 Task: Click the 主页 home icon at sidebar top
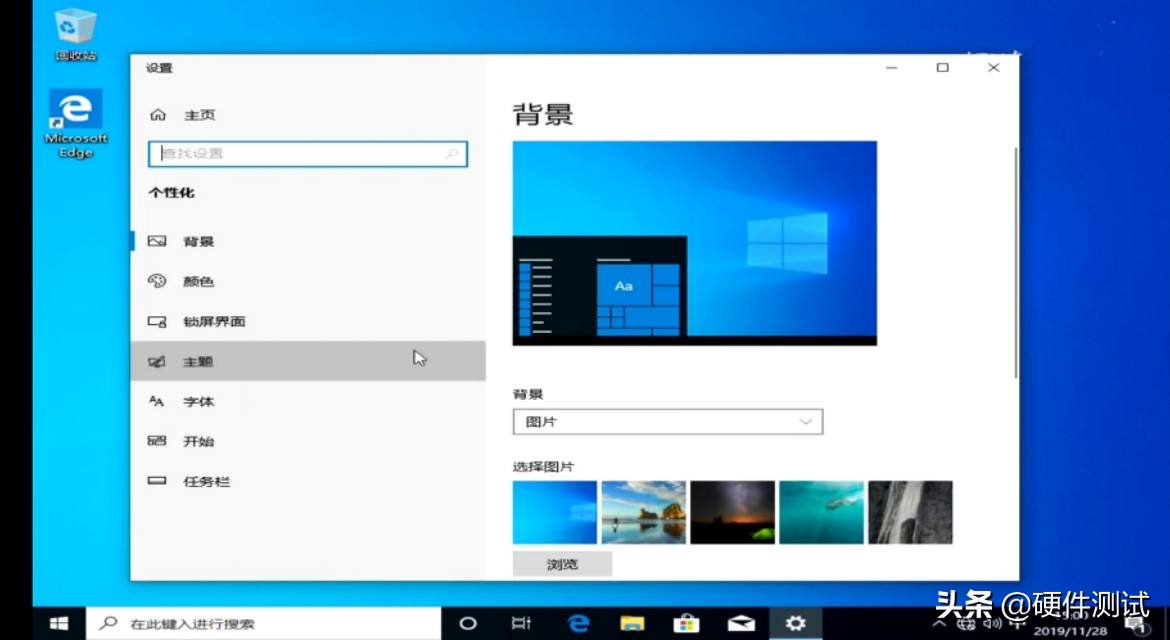tap(158, 114)
